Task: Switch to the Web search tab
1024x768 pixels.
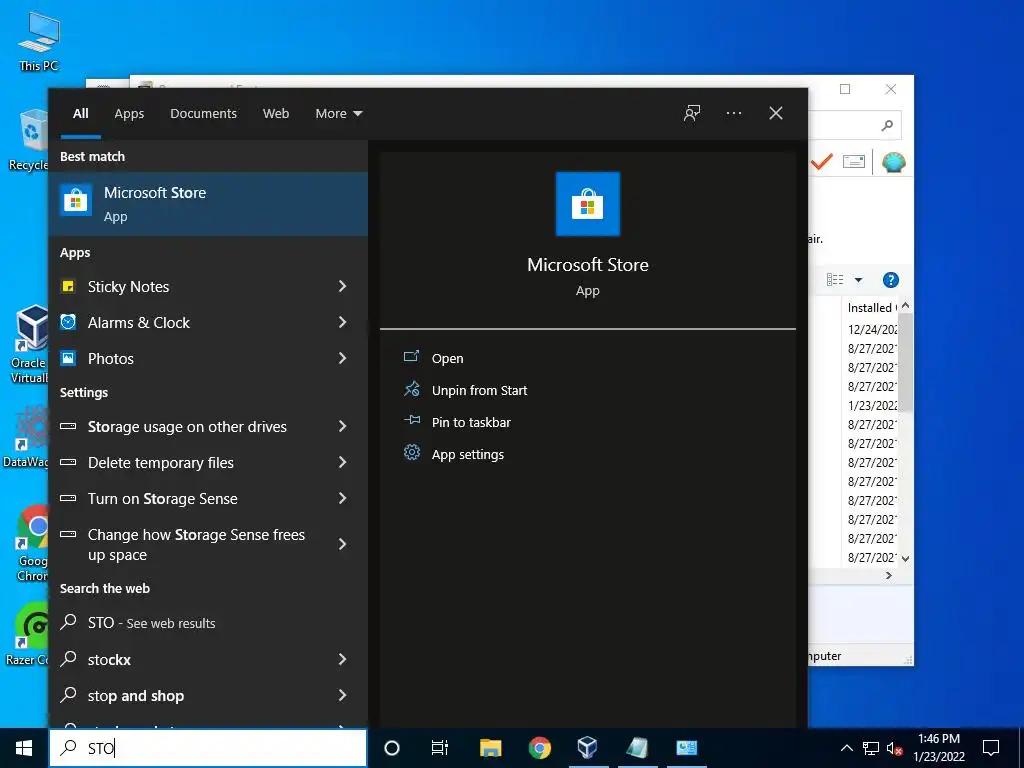Action: pyautogui.click(x=276, y=113)
